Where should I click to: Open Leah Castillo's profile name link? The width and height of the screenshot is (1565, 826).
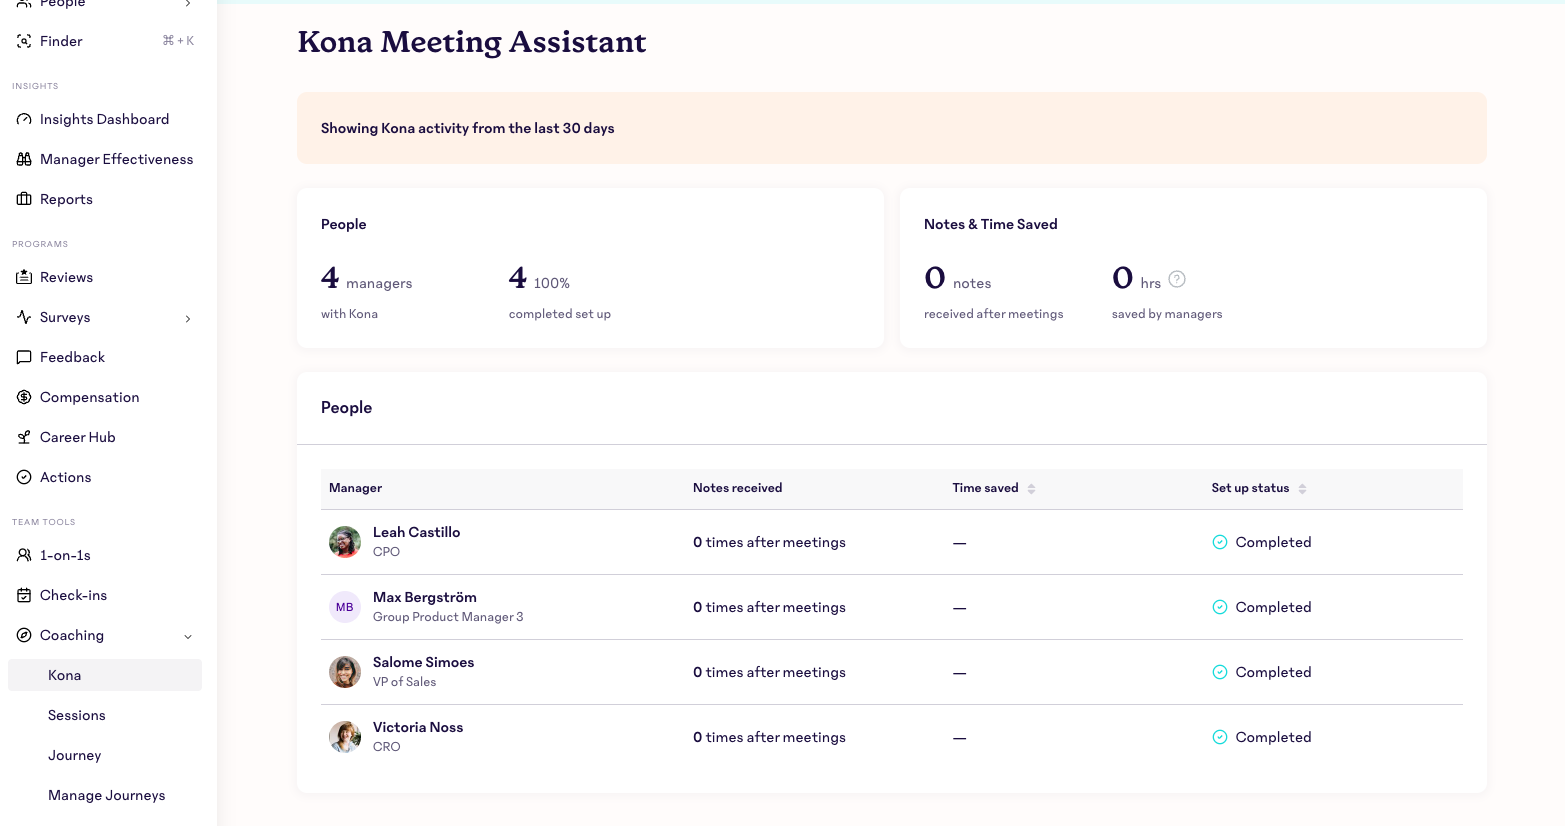pyautogui.click(x=416, y=532)
